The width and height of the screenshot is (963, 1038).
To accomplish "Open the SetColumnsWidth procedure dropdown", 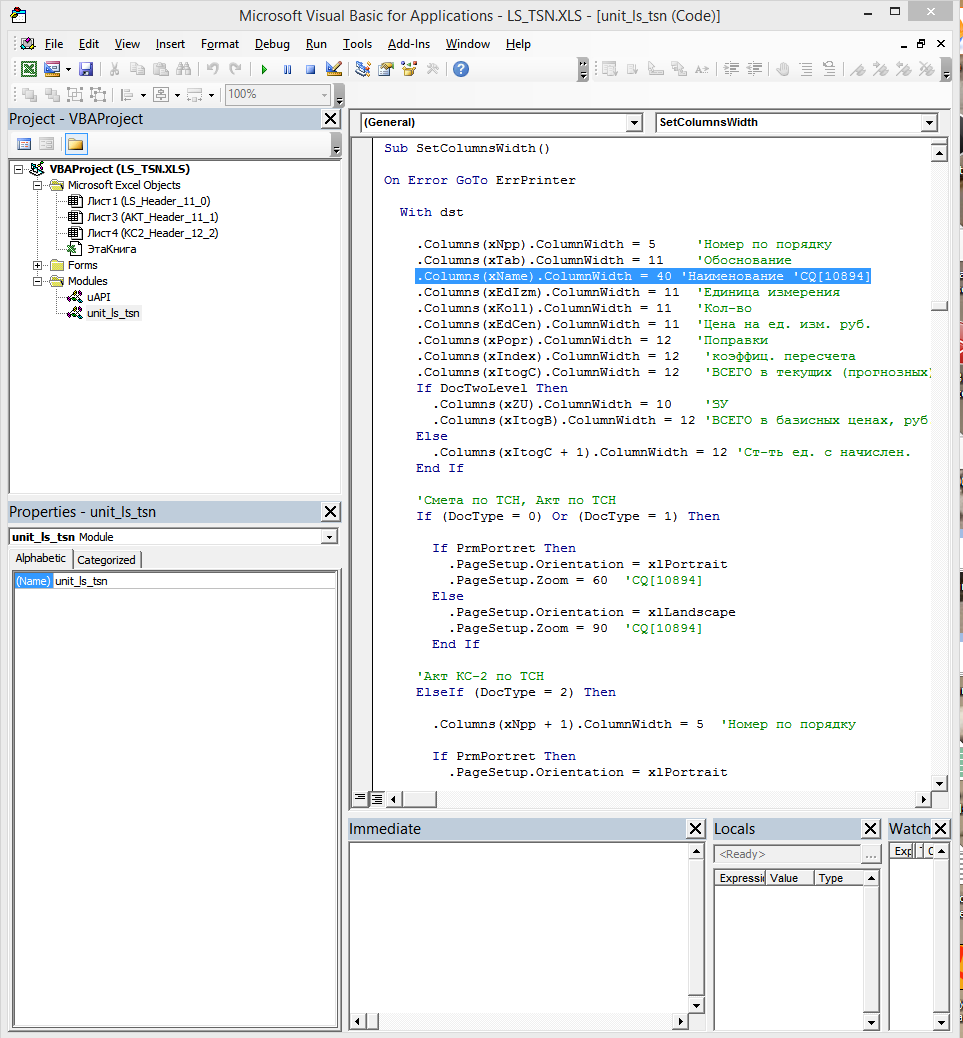I will (x=929, y=122).
